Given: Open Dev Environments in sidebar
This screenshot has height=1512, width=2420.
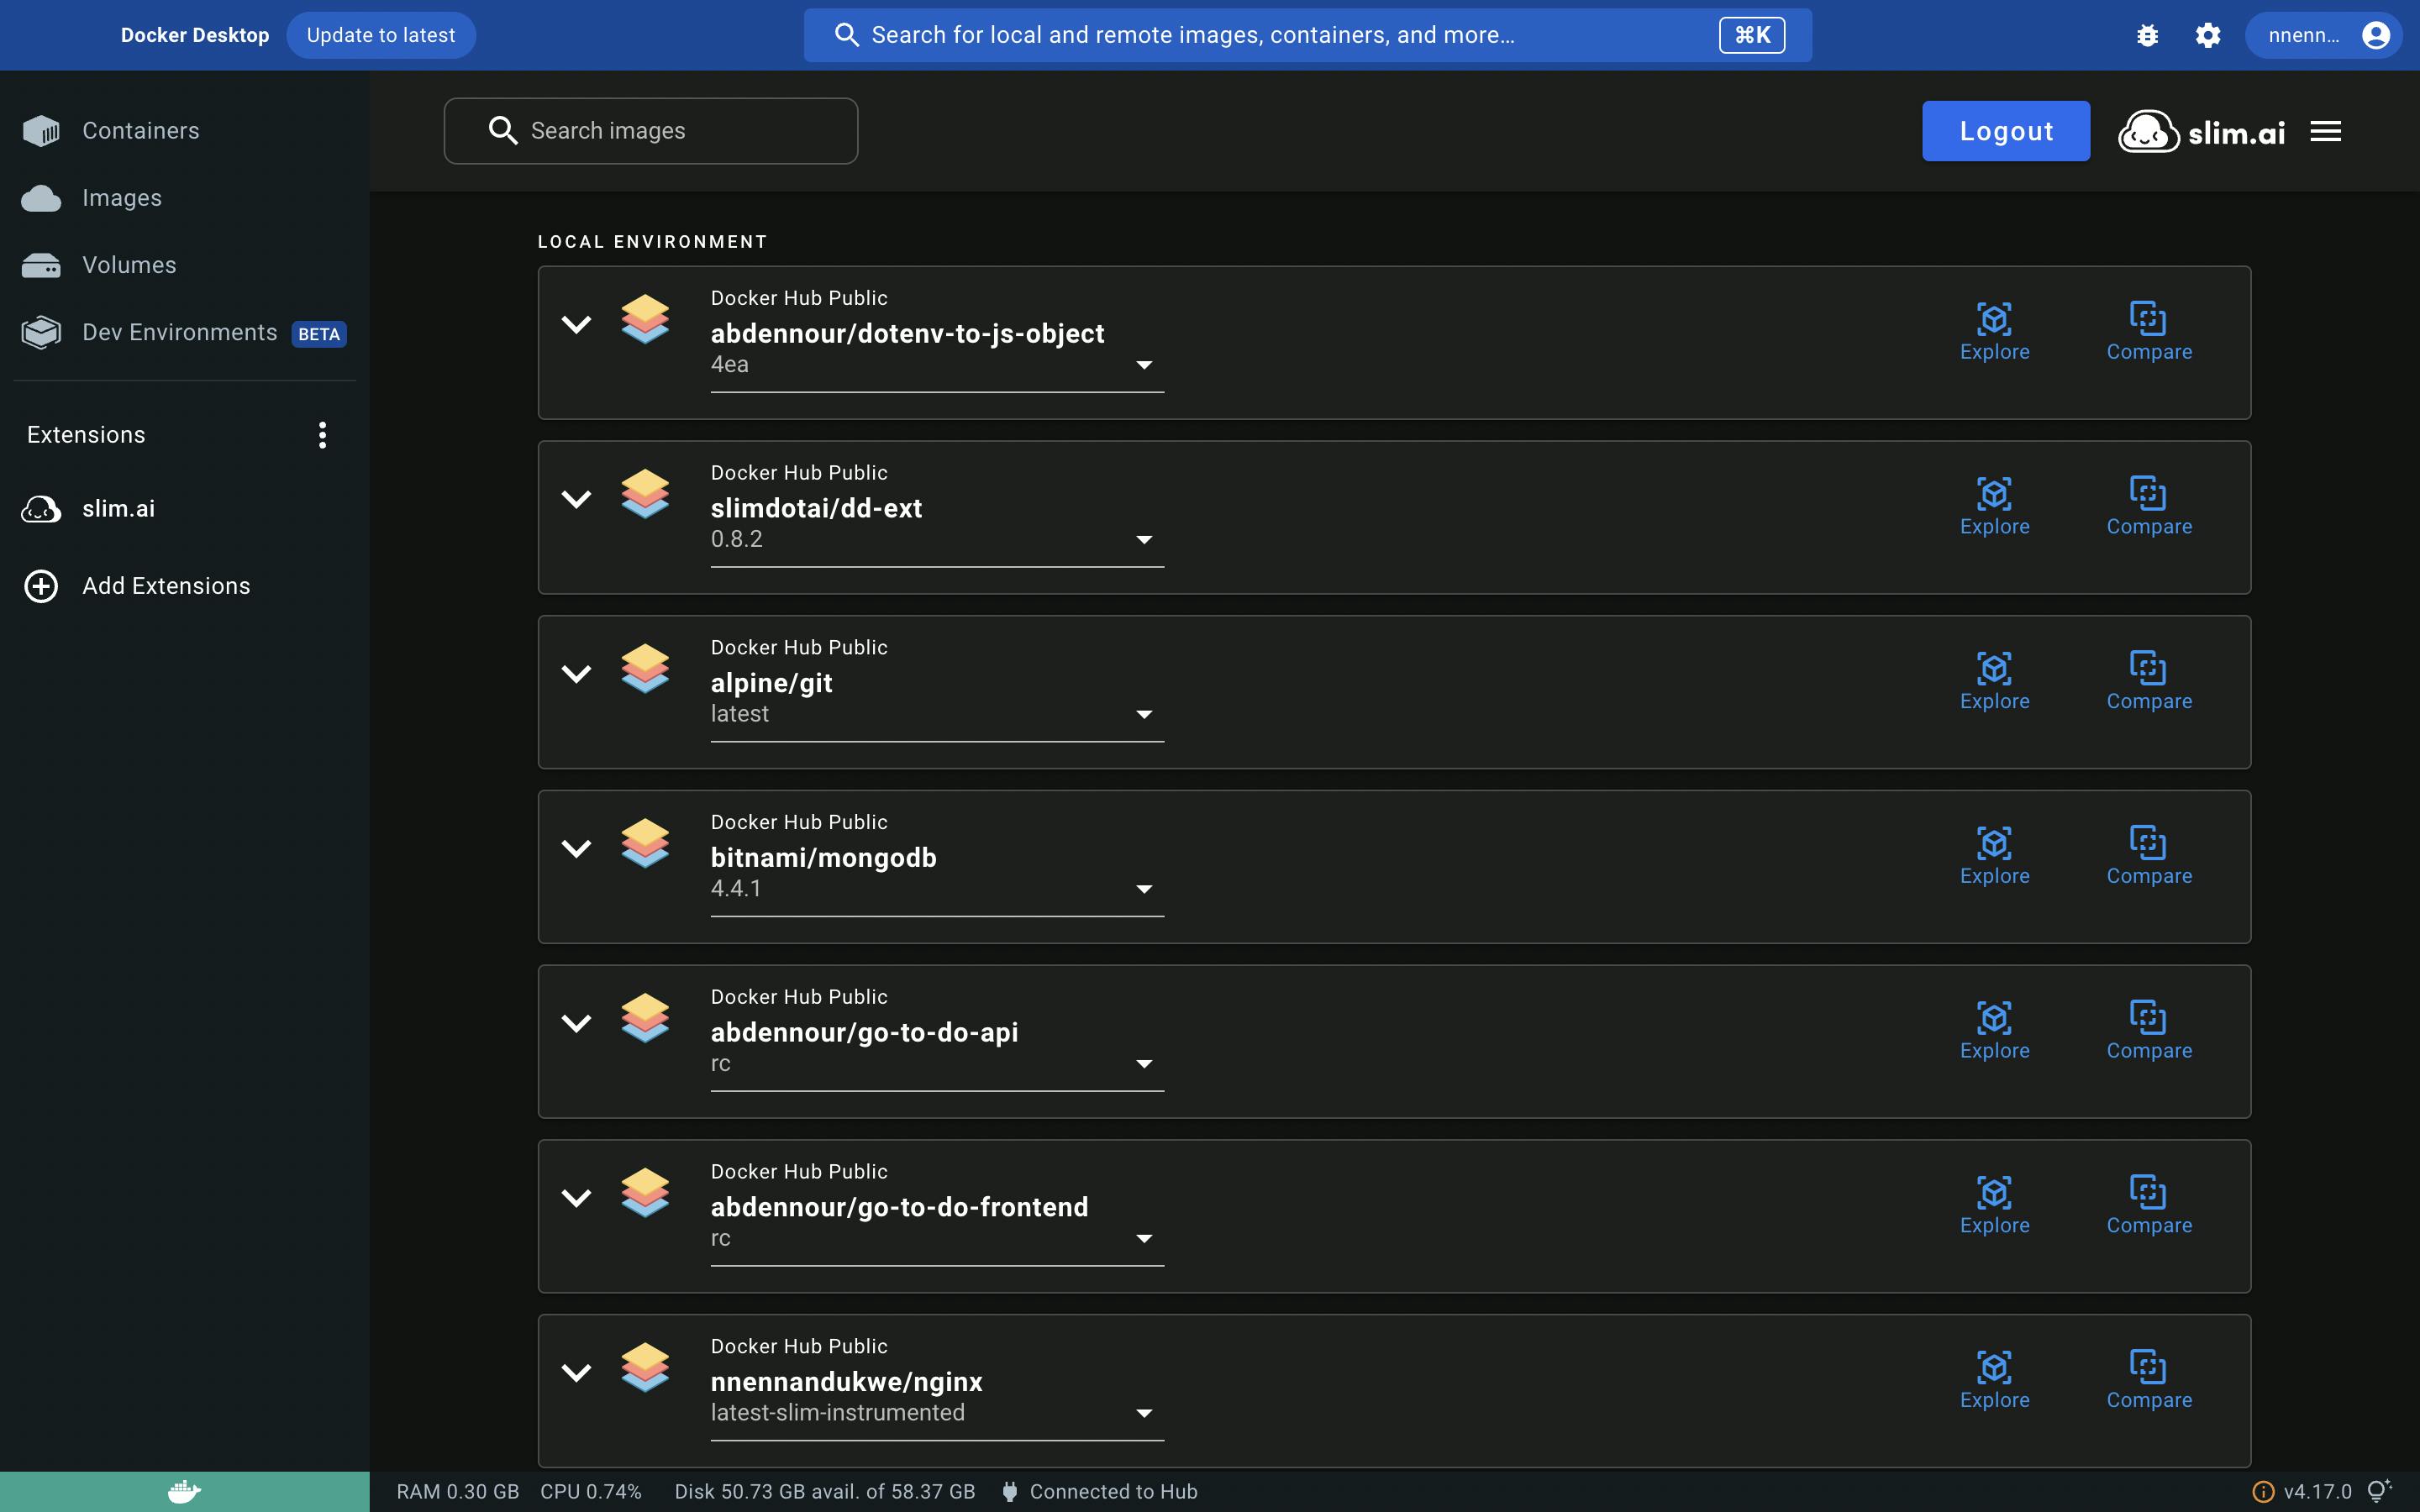Looking at the screenshot, I should (184, 332).
